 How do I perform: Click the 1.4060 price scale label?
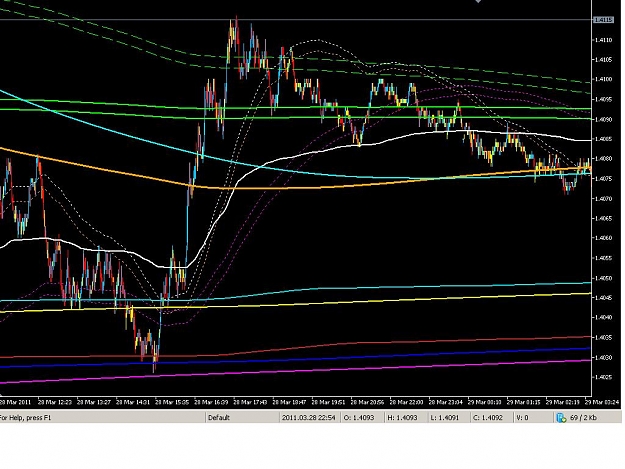[x=603, y=238]
